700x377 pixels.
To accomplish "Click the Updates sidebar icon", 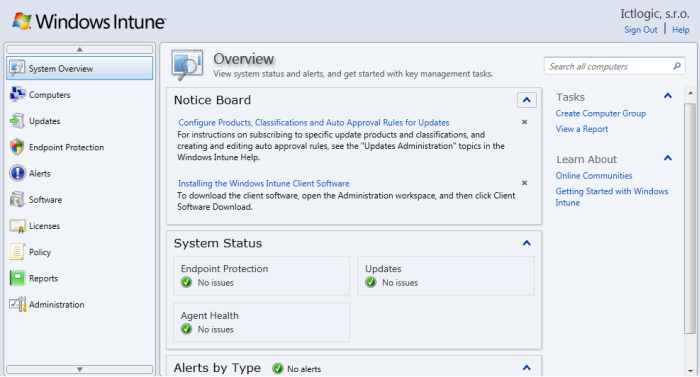I will 17,121.
